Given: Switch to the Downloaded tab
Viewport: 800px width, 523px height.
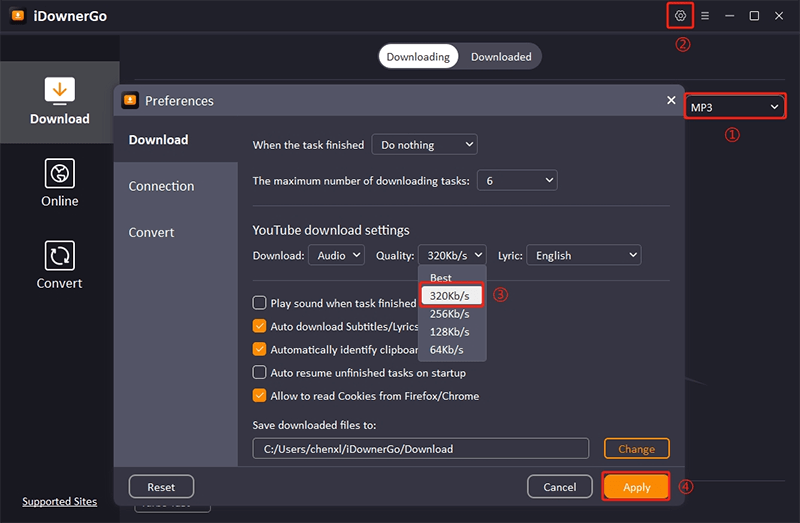Looking at the screenshot, I should coord(501,57).
